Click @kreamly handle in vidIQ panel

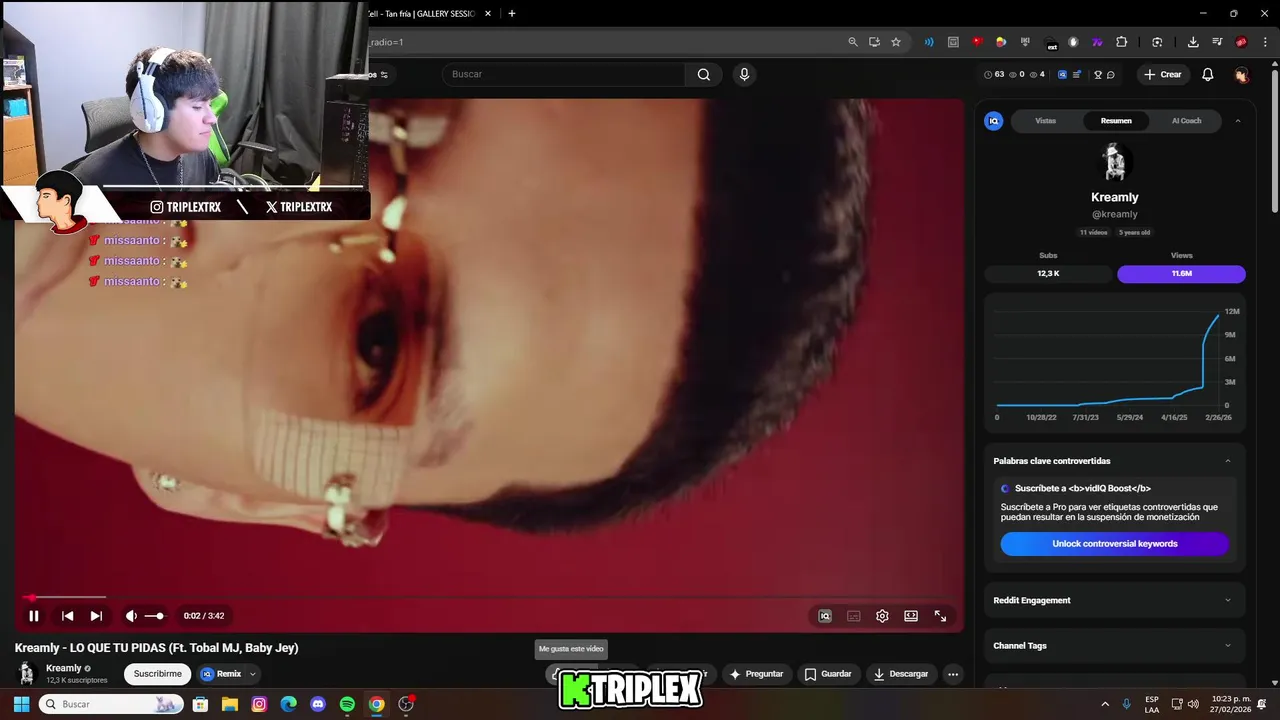(x=1114, y=214)
